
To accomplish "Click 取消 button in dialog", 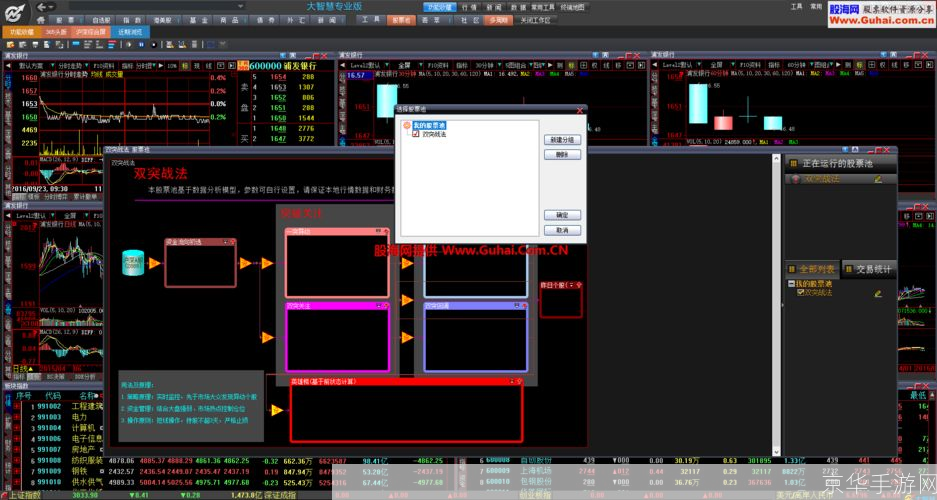I will click(562, 230).
